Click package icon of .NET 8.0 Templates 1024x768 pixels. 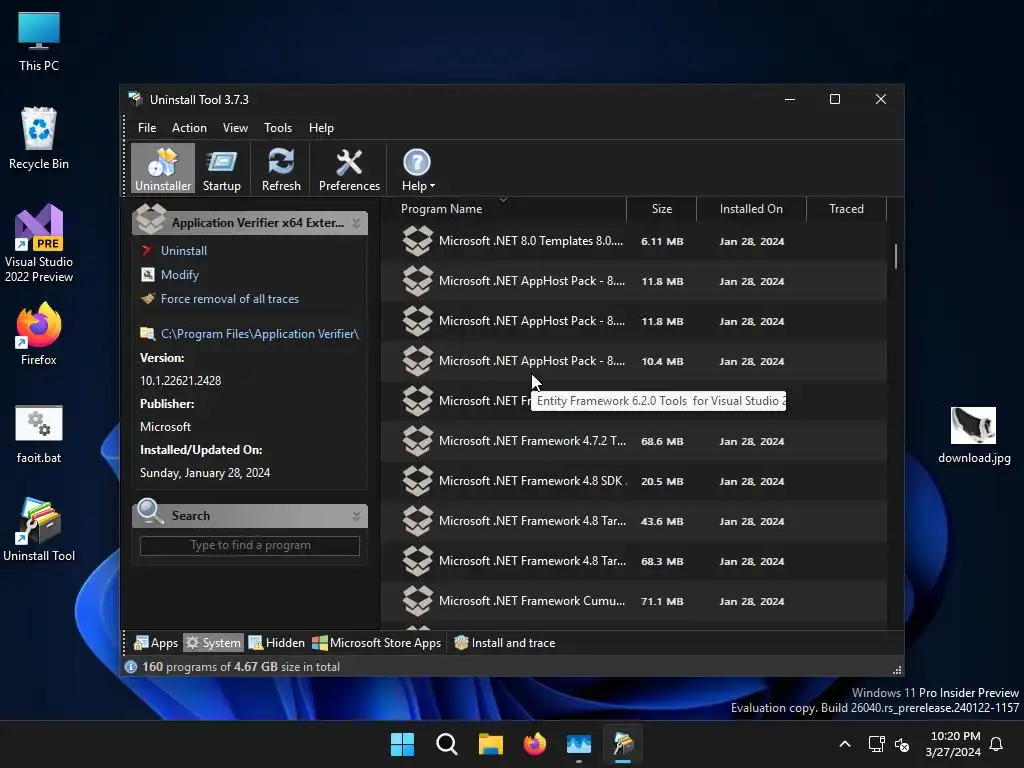pyautogui.click(x=417, y=241)
